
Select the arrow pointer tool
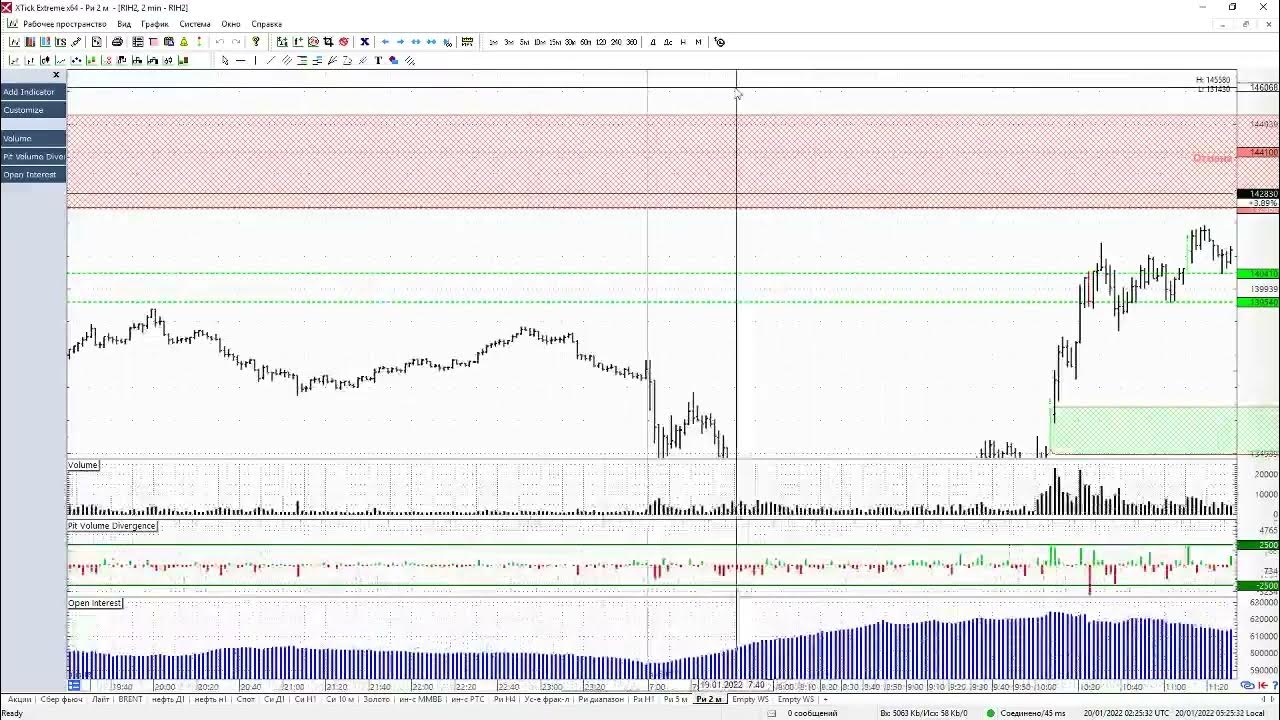click(225, 60)
